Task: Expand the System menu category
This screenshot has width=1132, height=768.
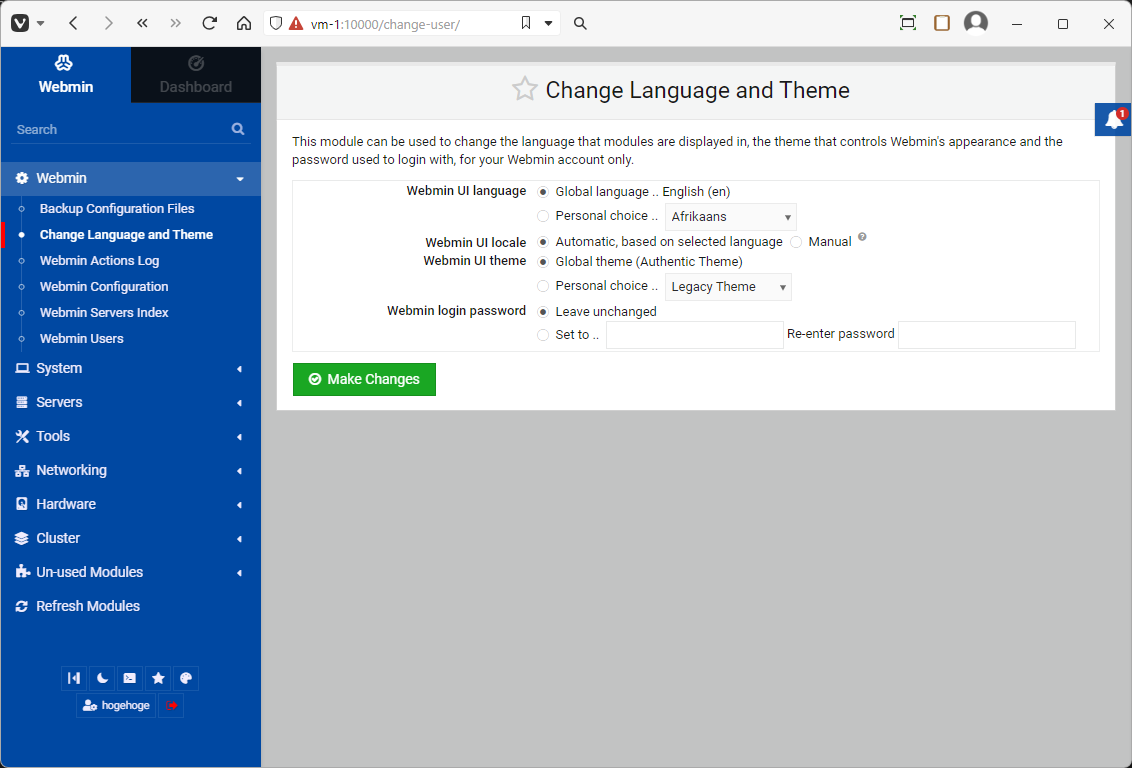Action: 131,368
